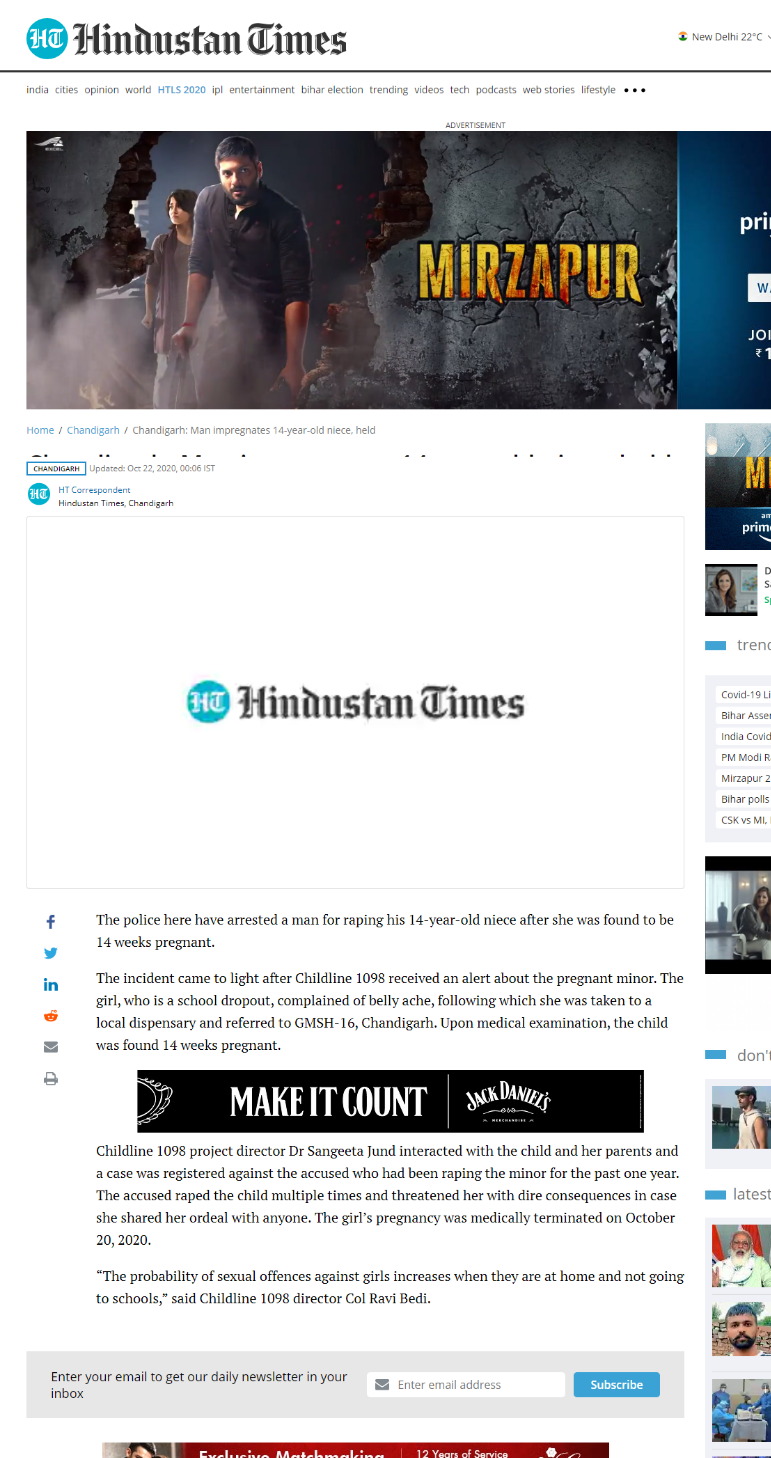Screen dimensions: 771x1458
Task: Focus the Enter email address field
Action: tap(466, 1385)
